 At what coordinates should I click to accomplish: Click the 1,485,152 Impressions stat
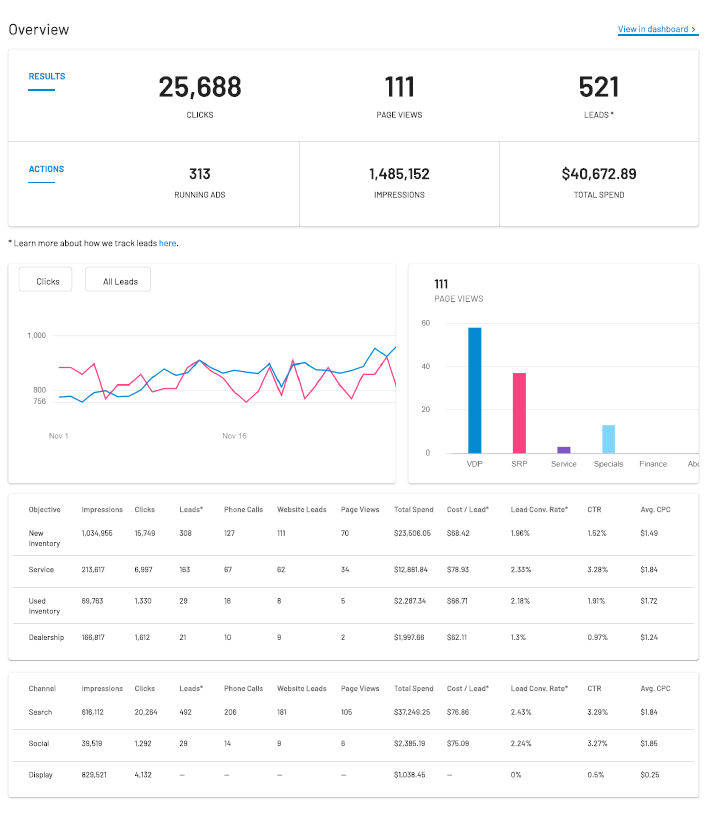pyautogui.click(x=399, y=174)
